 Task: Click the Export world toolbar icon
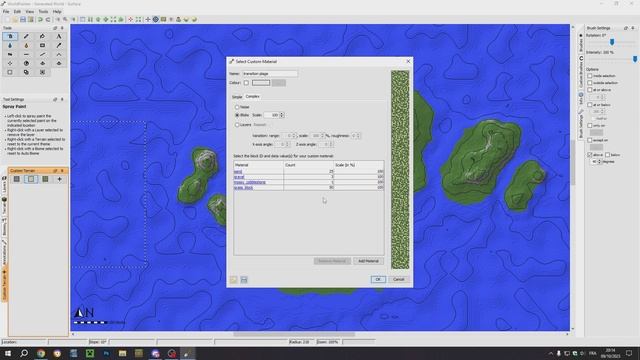(31, 19)
